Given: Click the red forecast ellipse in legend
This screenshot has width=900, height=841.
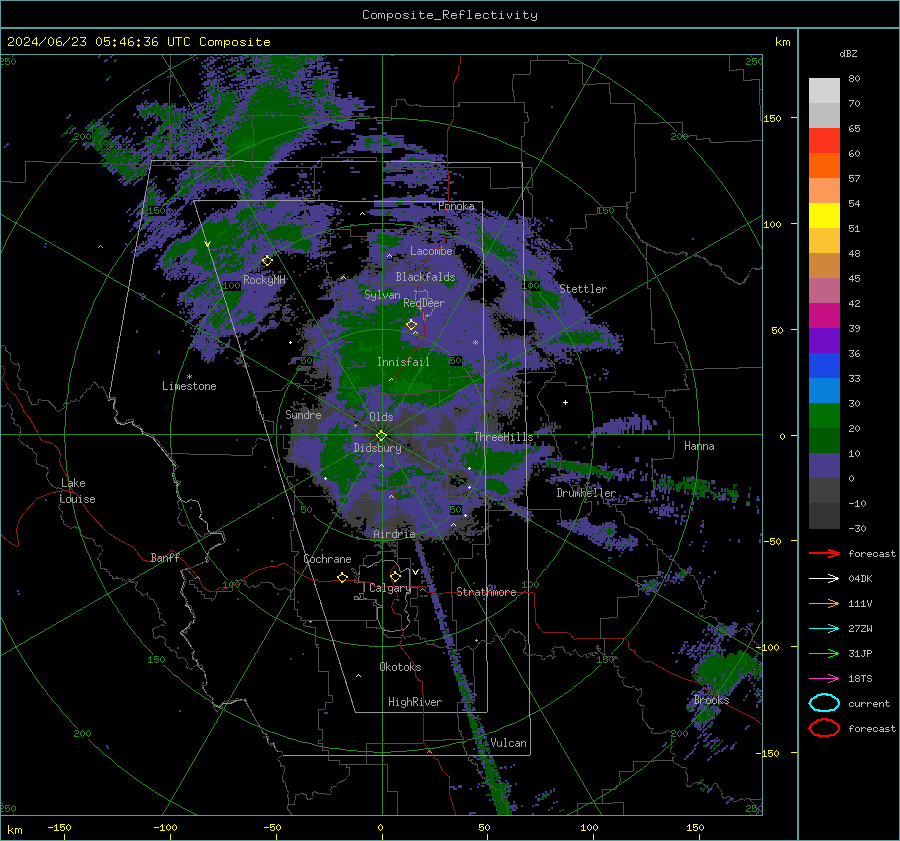Looking at the screenshot, I should click(x=824, y=728).
